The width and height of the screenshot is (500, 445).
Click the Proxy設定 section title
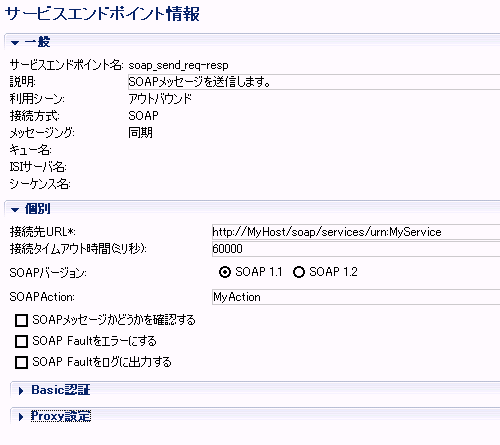(x=61, y=416)
